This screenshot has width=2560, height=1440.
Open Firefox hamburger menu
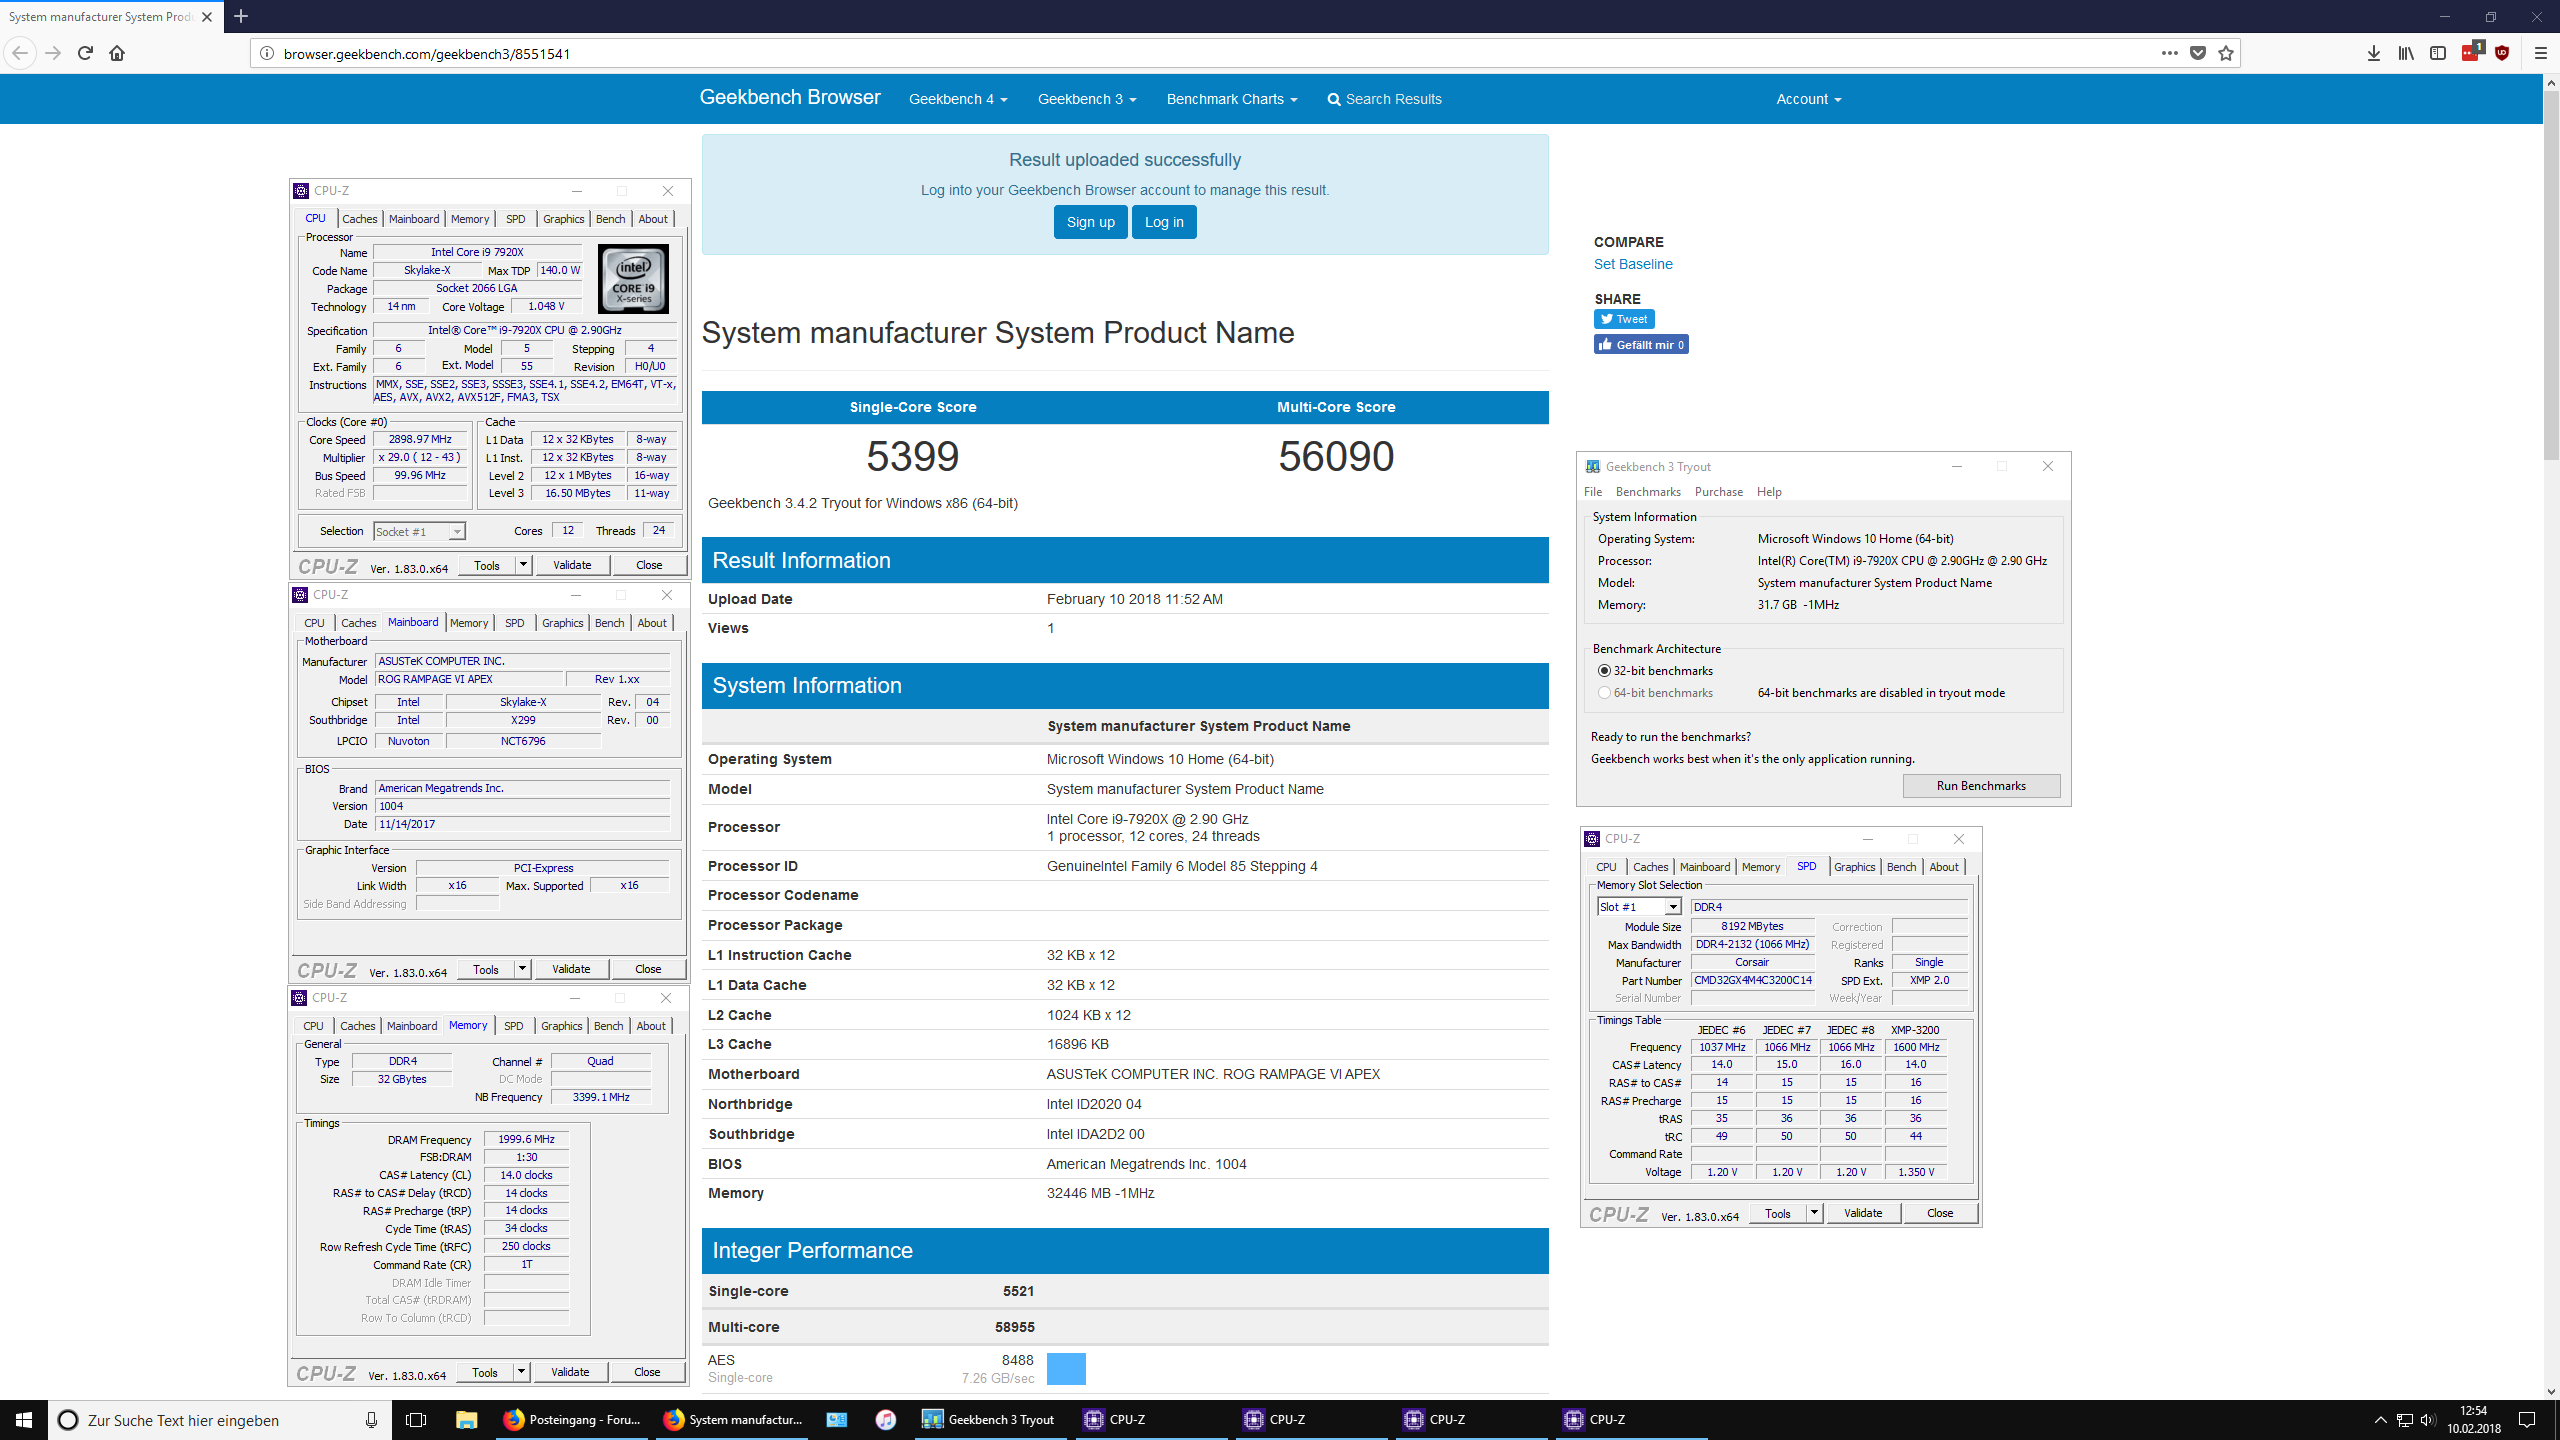(x=2540, y=53)
